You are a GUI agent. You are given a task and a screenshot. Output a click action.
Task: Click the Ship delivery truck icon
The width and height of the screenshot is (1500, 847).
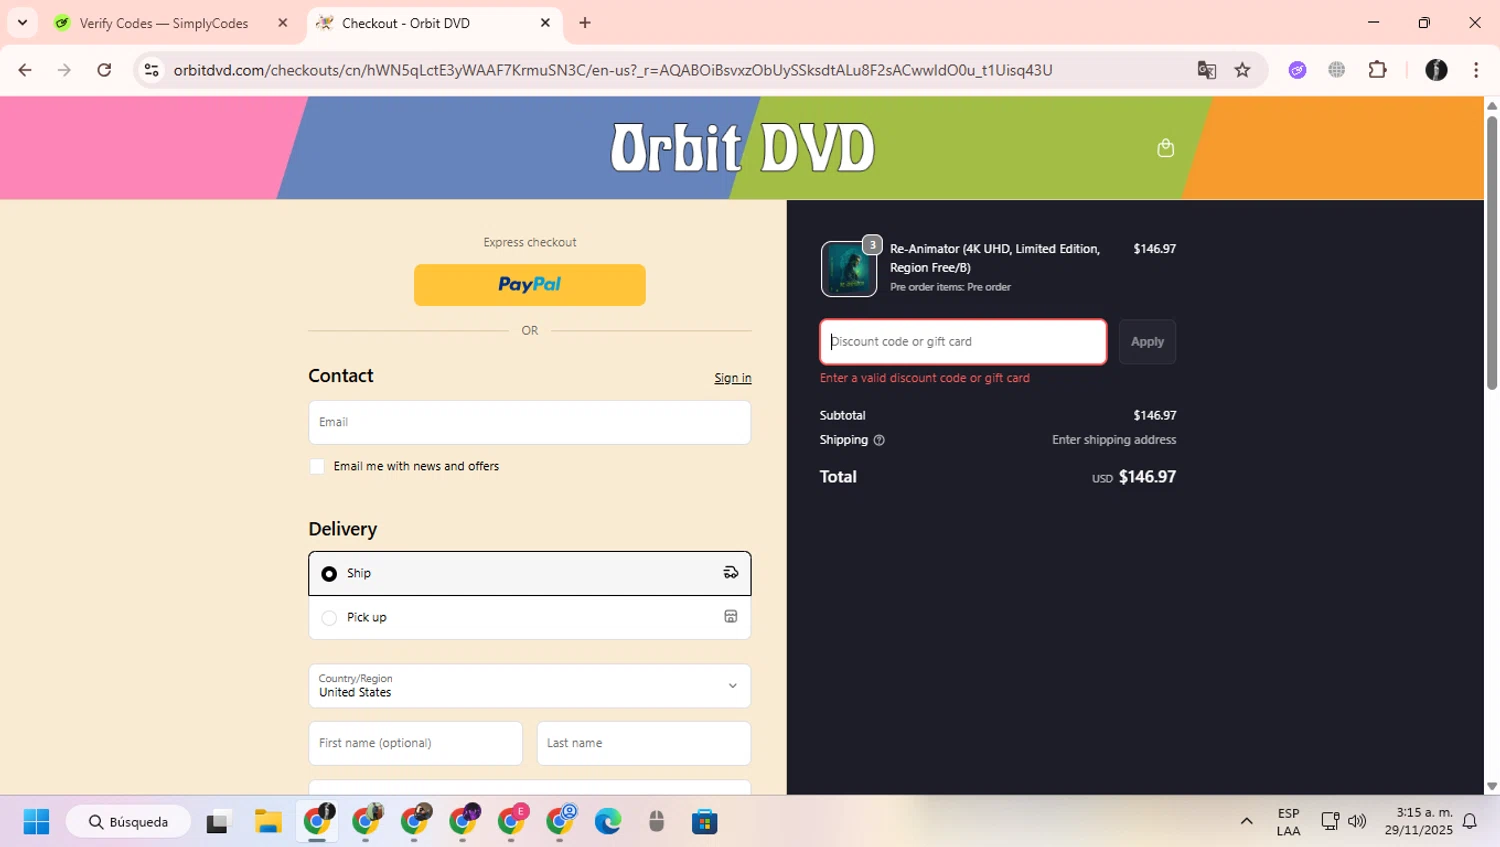731,573
